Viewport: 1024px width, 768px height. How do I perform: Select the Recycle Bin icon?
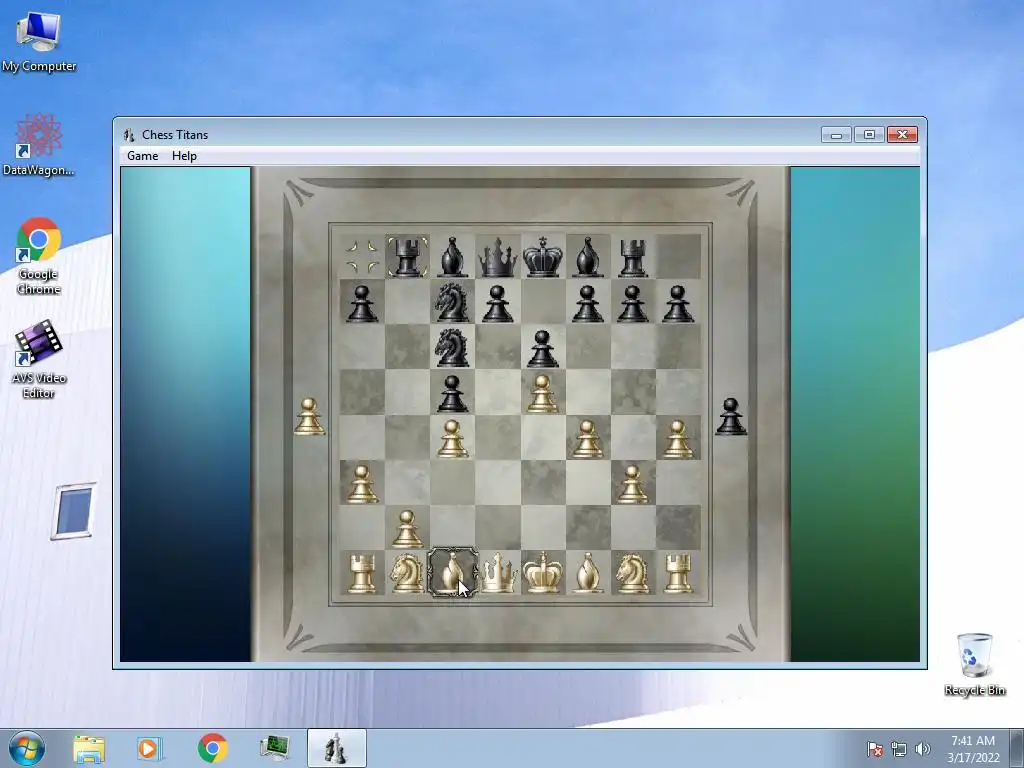click(x=974, y=664)
